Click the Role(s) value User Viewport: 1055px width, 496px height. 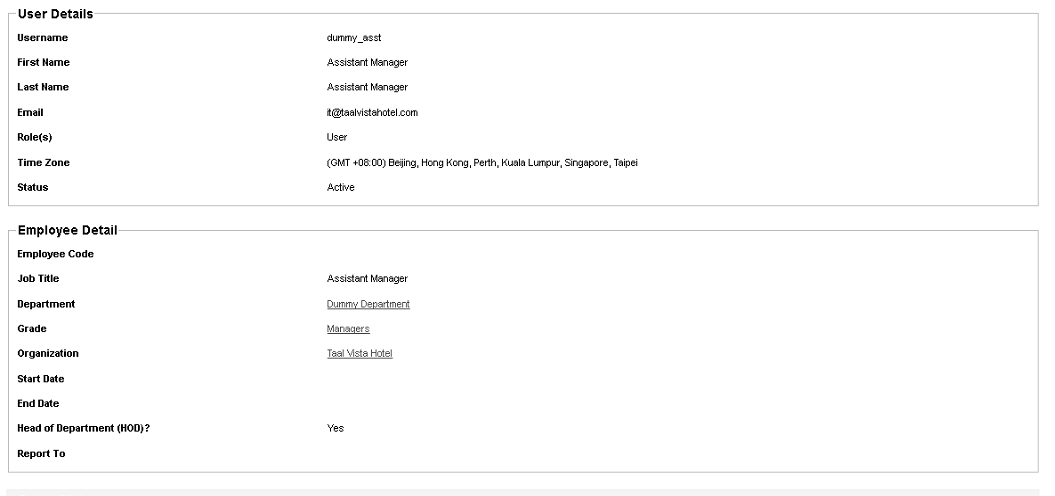click(337, 137)
